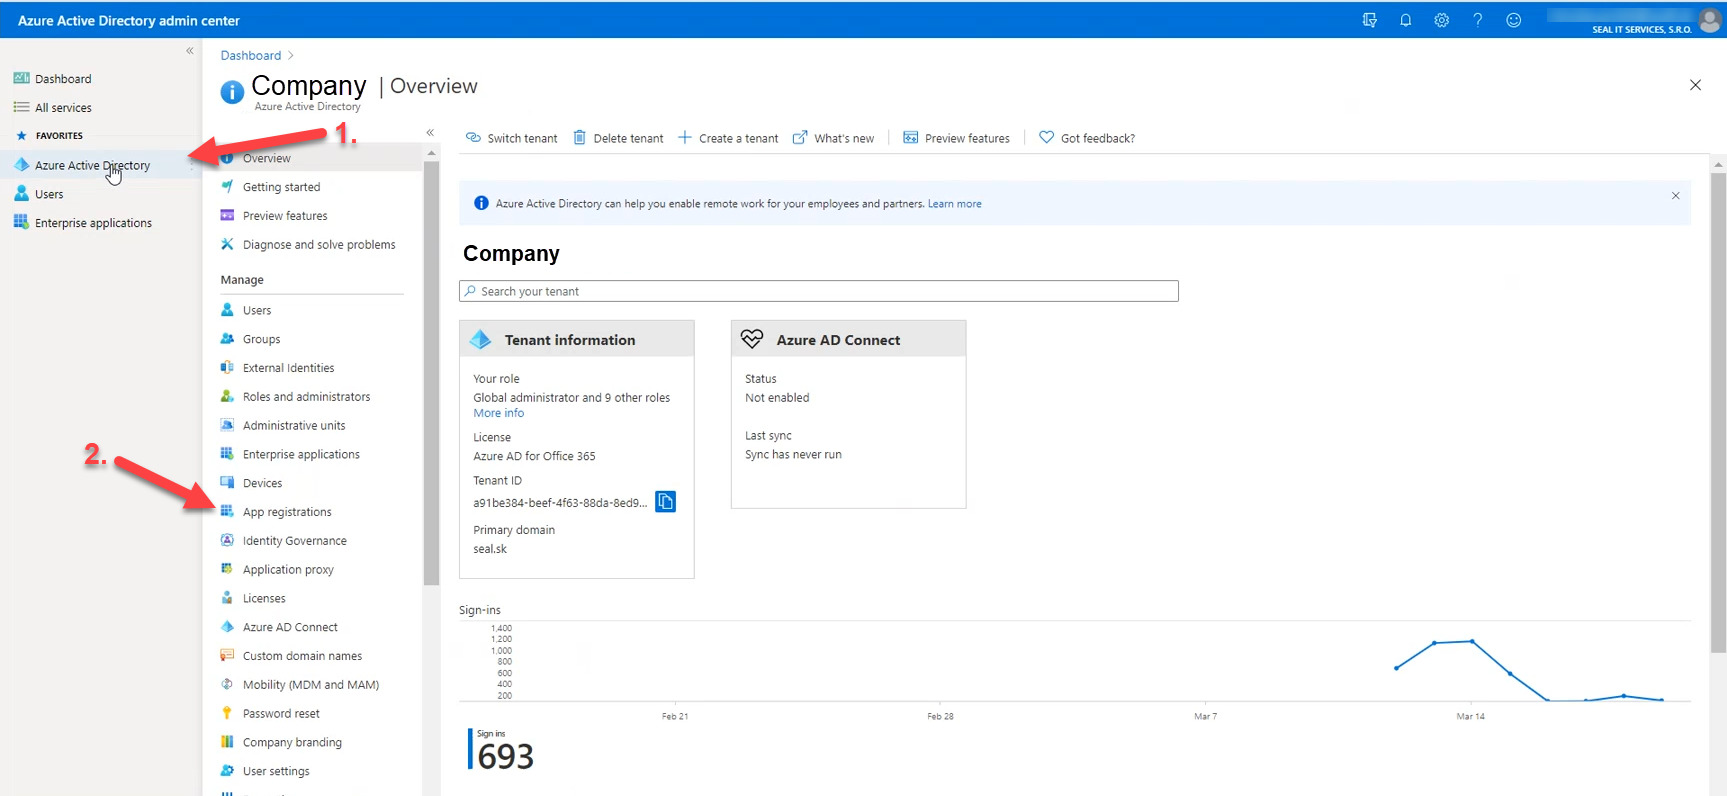Screen dimensions: 1727x796
Task: Open the help question mark icon
Action: (x=1477, y=20)
